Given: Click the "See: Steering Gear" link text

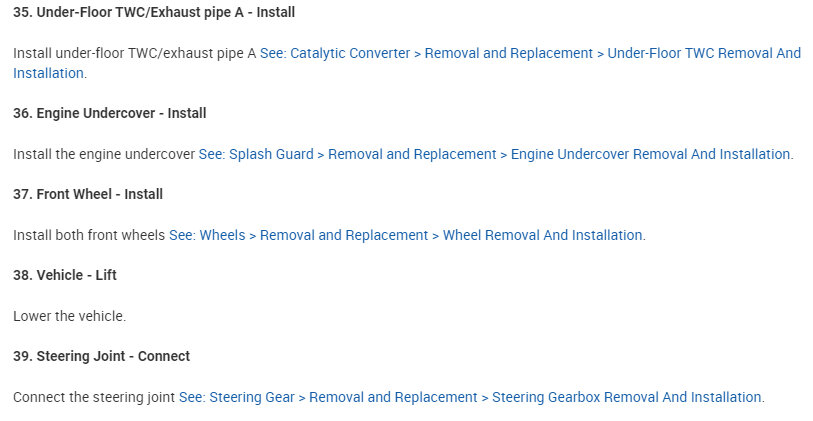Looking at the screenshot, I should 236,397.
